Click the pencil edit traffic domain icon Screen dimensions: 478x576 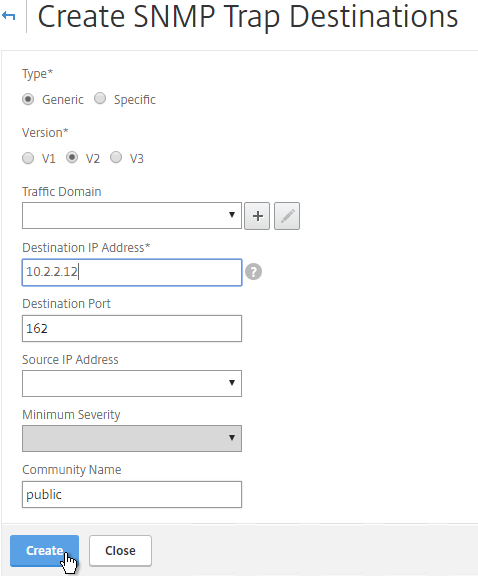pyautogui.click(x=287, y=216)
